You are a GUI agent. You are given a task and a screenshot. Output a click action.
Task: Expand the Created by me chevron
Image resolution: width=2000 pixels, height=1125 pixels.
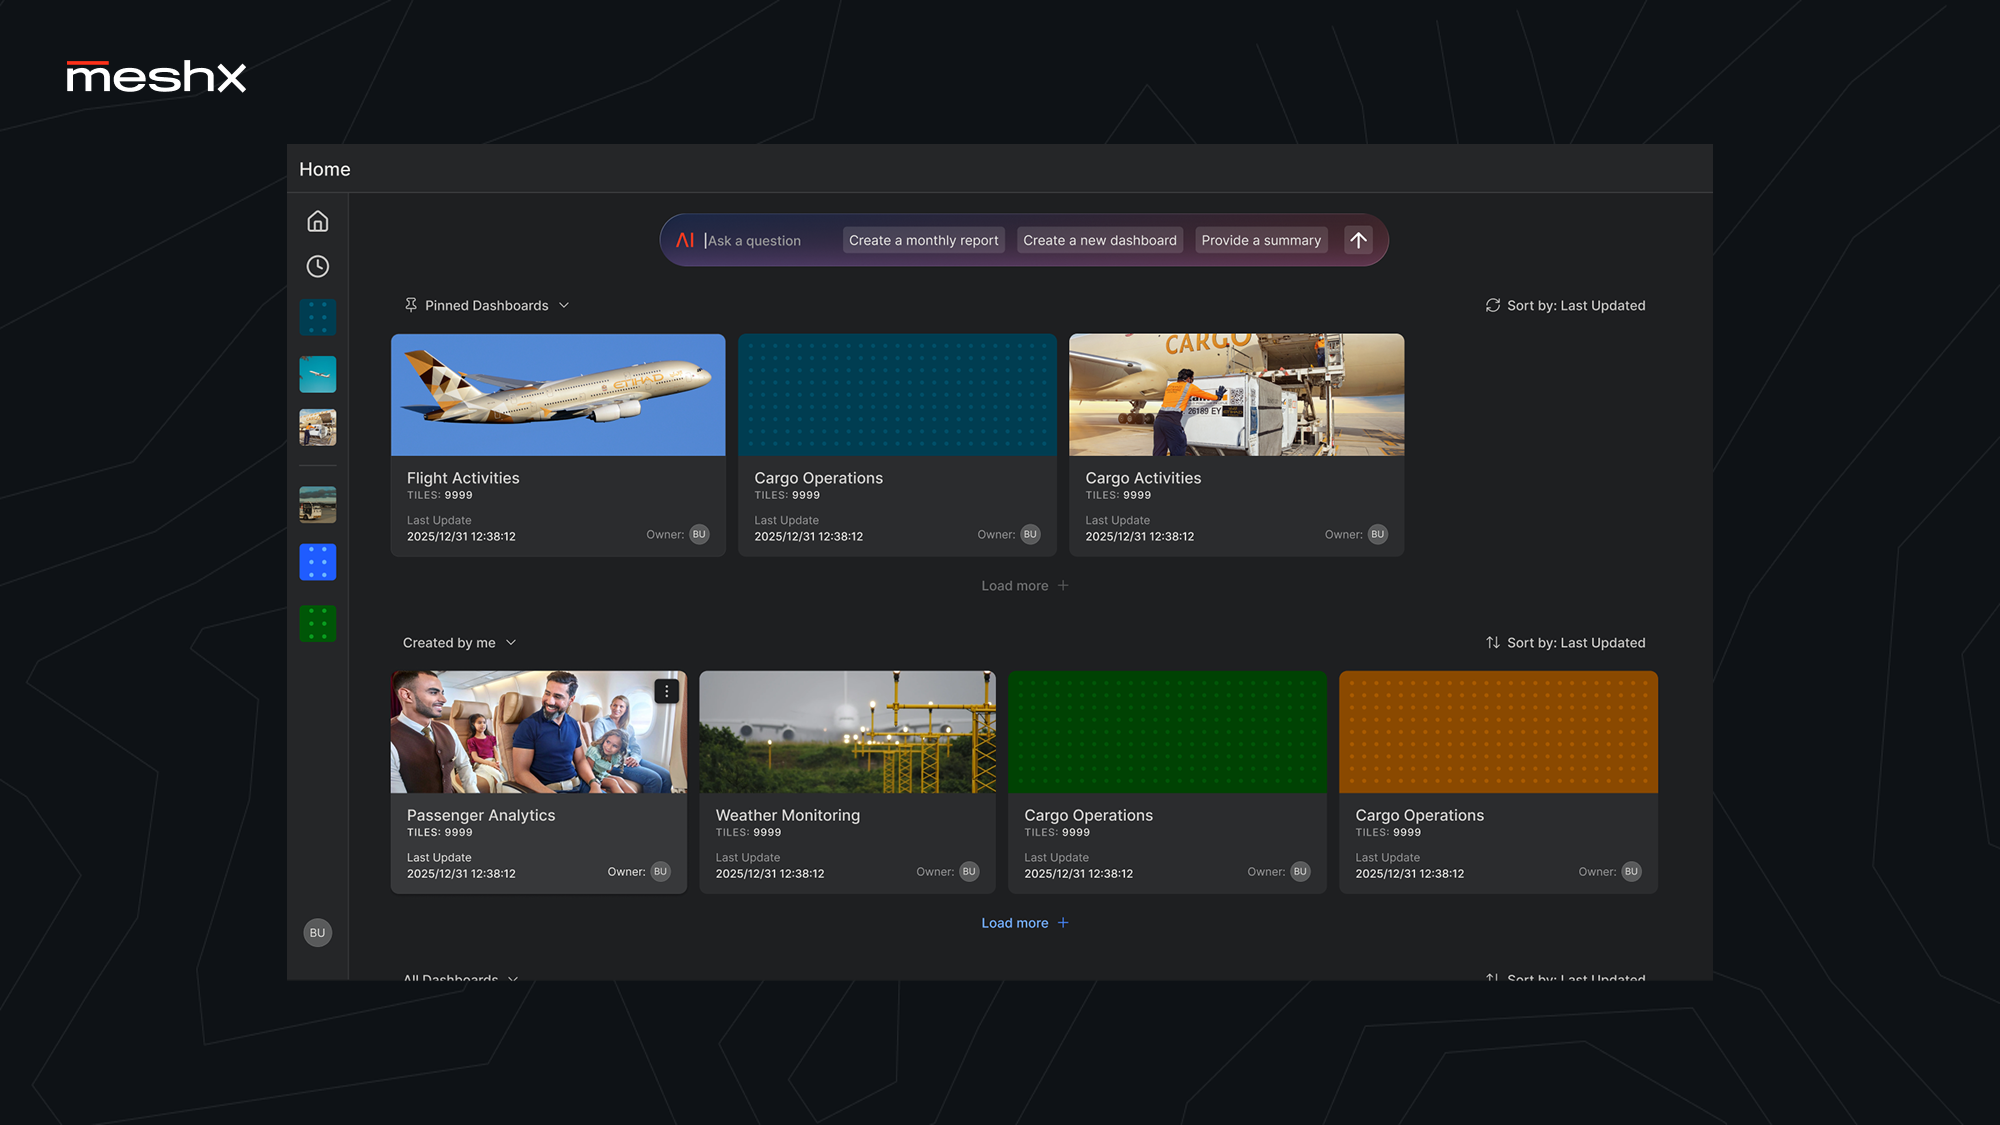coord(511,643)
